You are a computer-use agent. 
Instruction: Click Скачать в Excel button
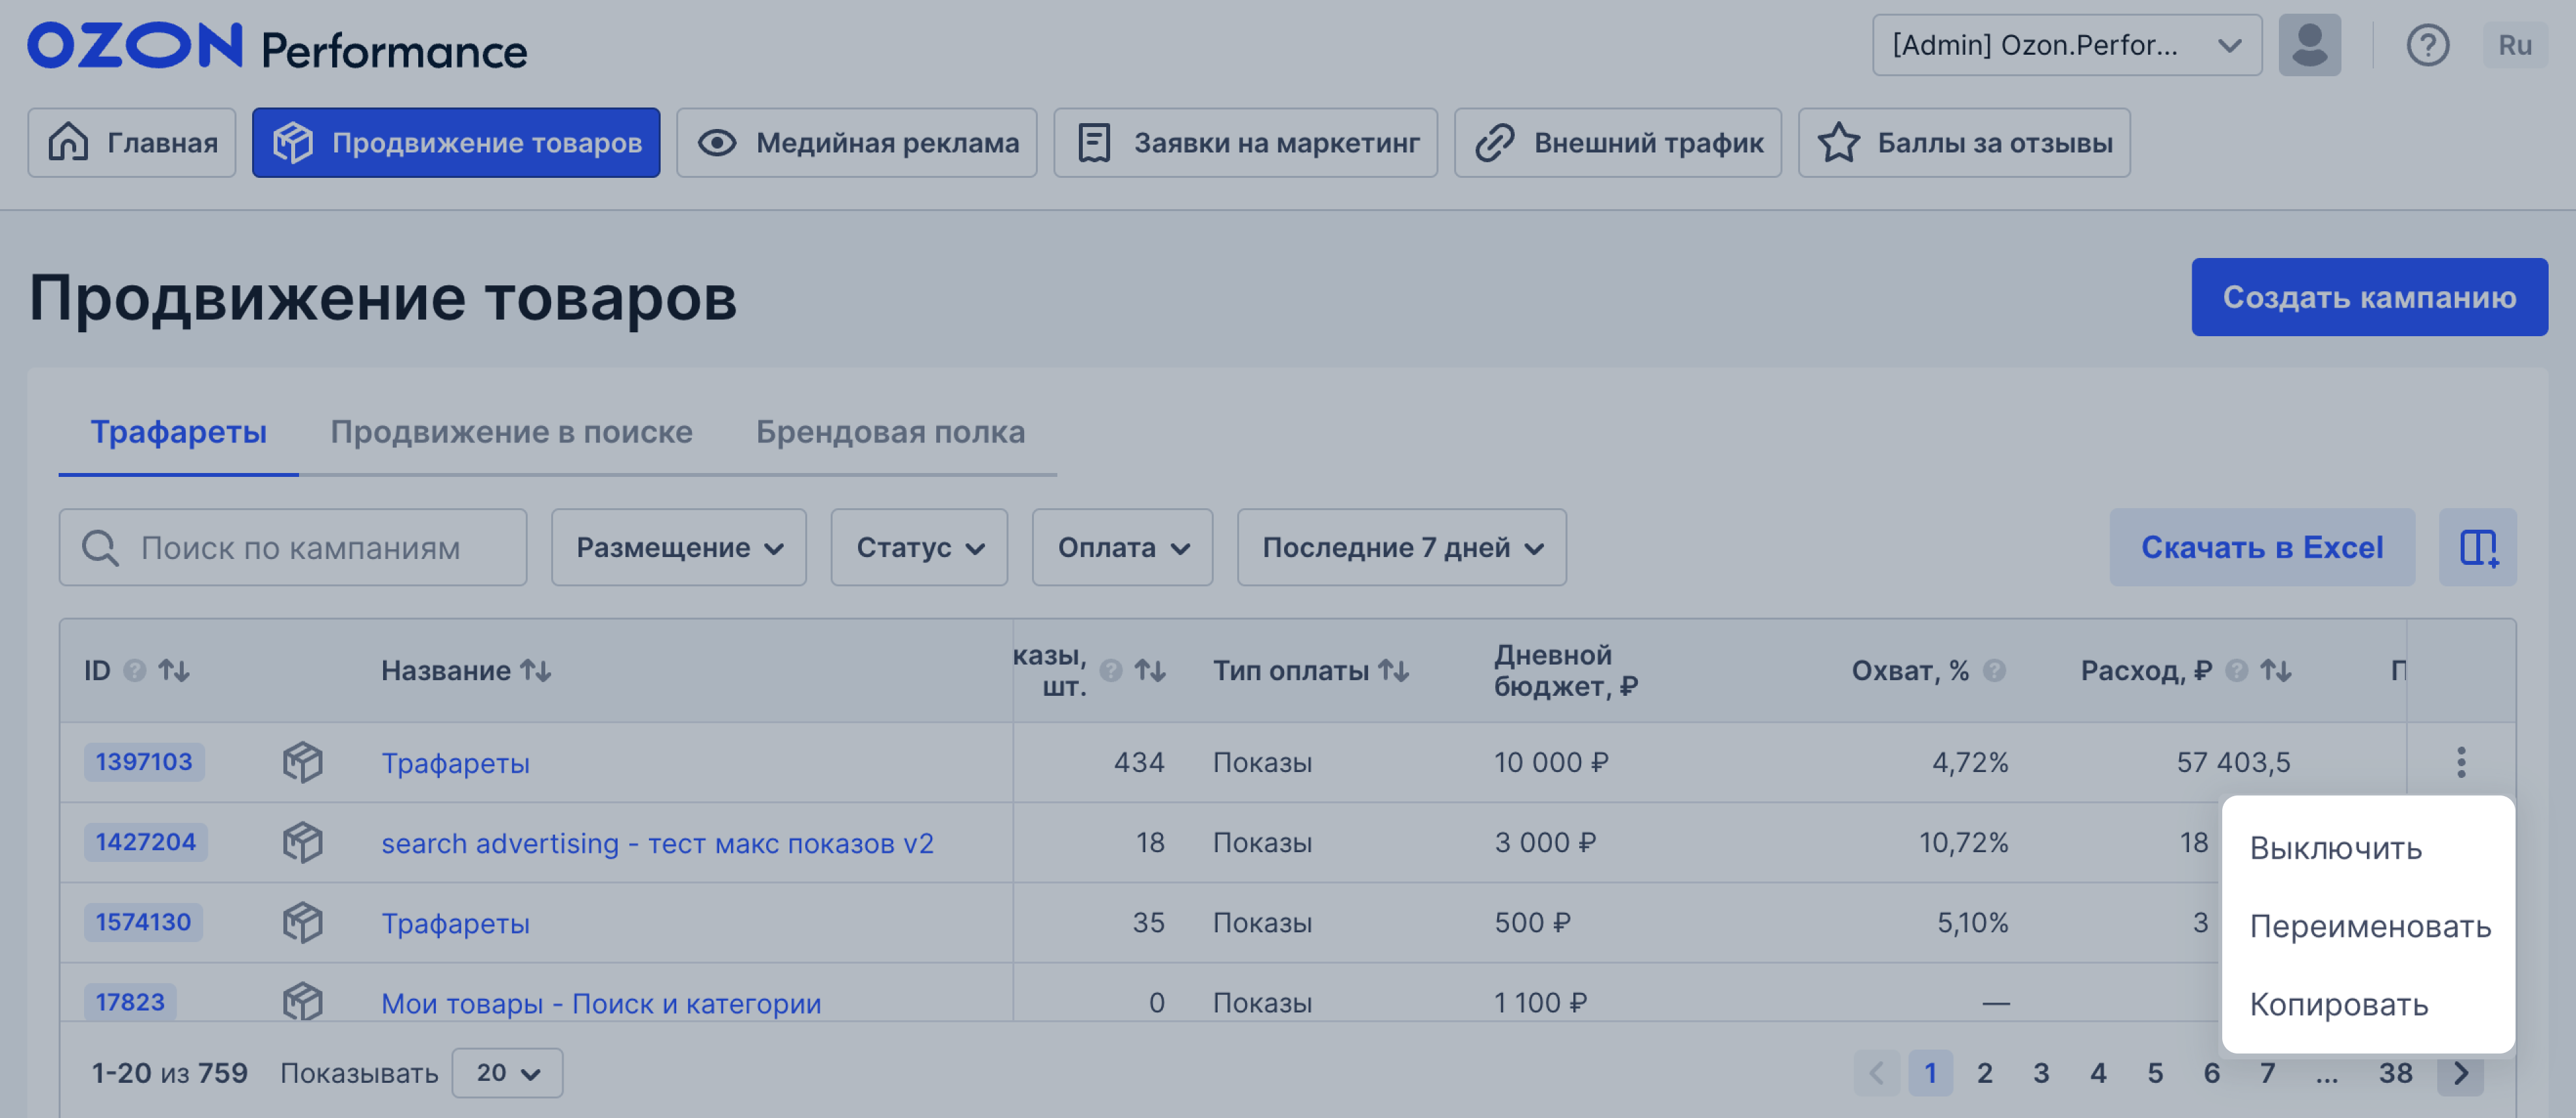pos(2262,547)
